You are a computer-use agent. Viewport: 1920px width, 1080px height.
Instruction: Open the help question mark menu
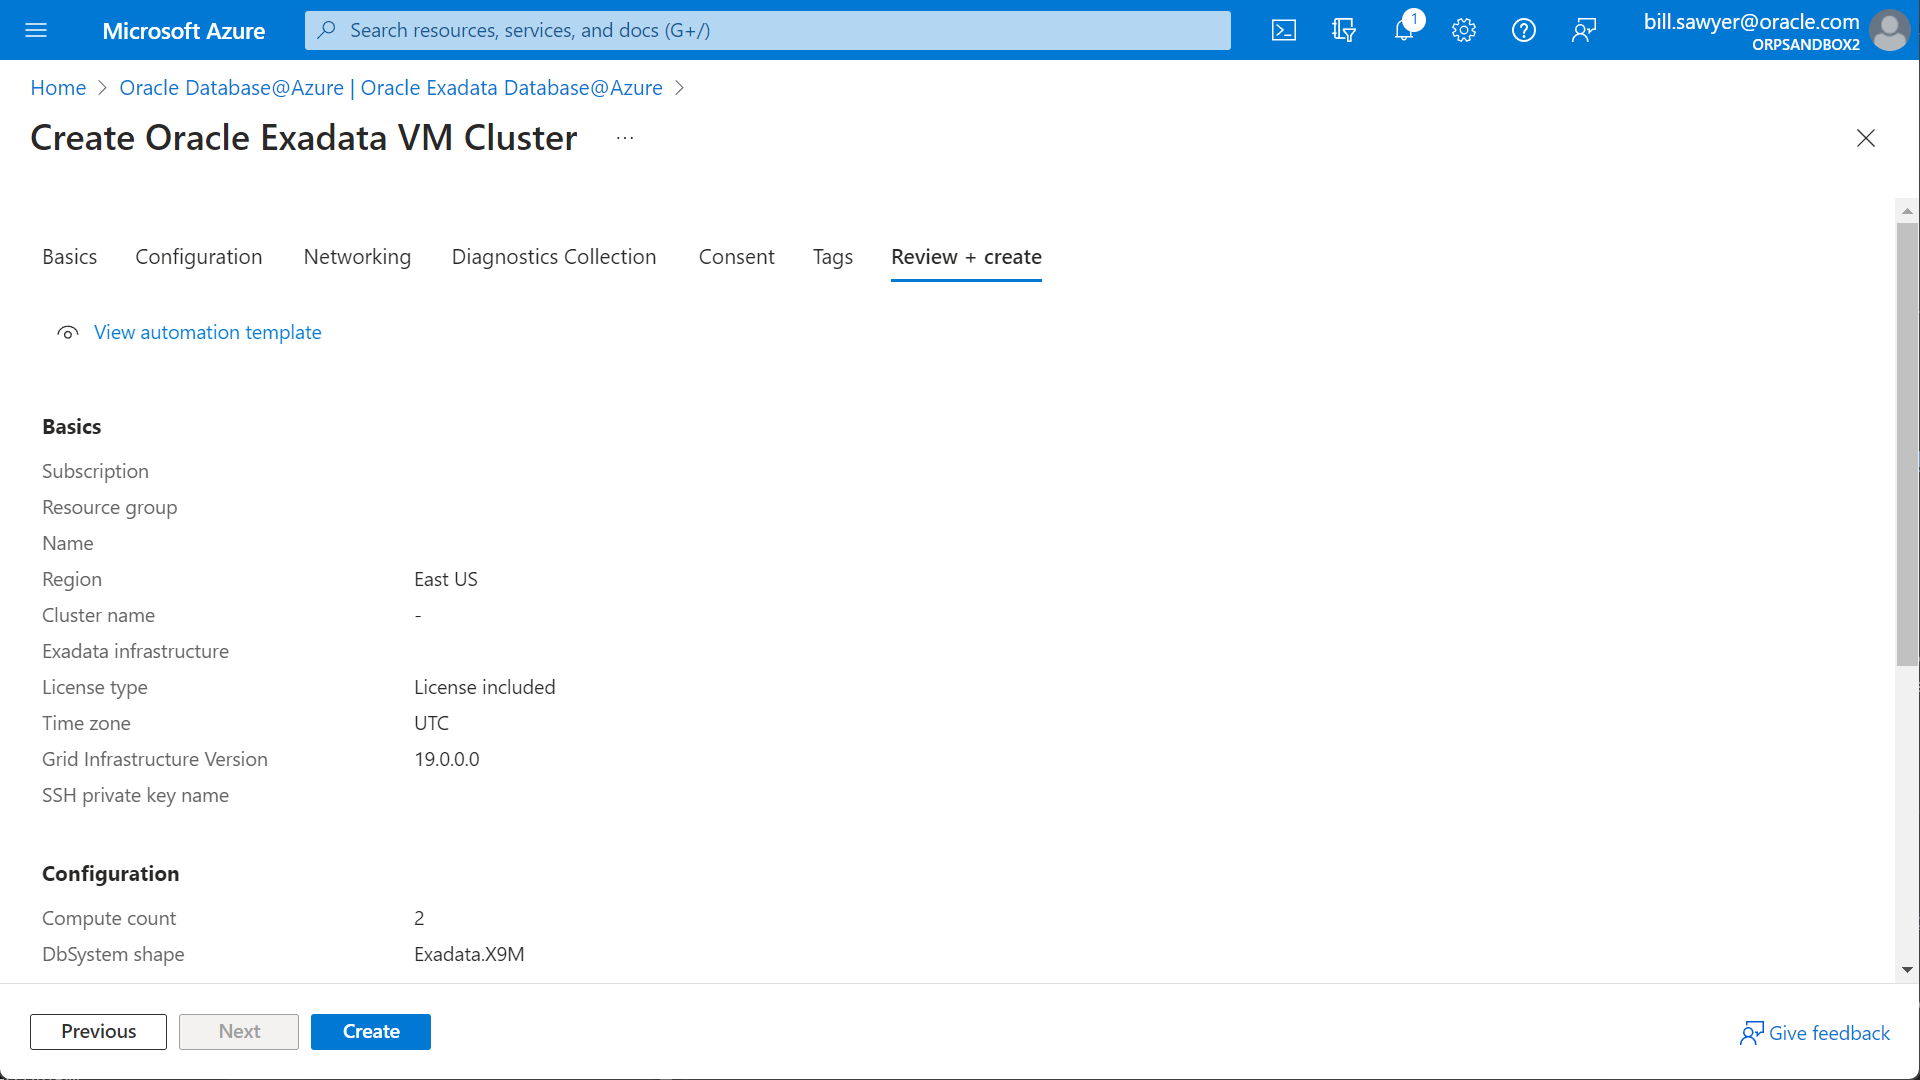coord(1523,30)
